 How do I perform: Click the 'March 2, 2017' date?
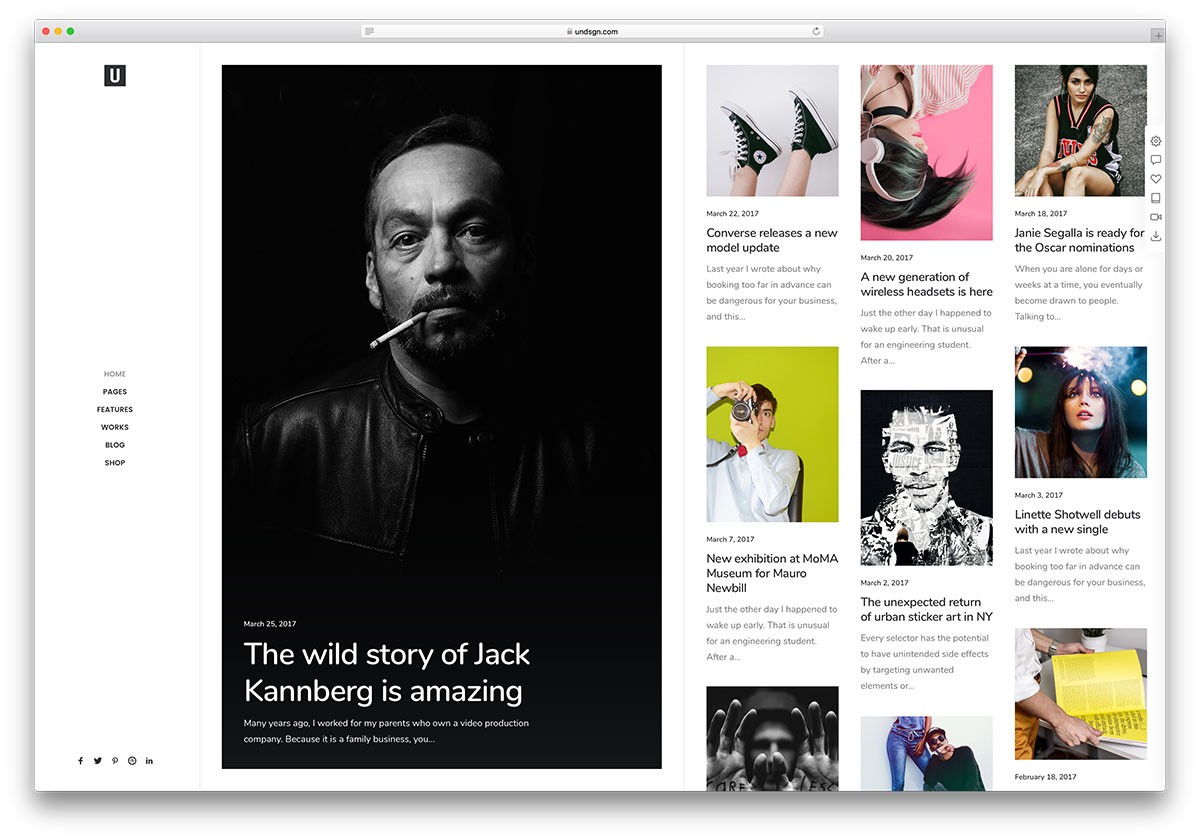click(x=885, y=583)
